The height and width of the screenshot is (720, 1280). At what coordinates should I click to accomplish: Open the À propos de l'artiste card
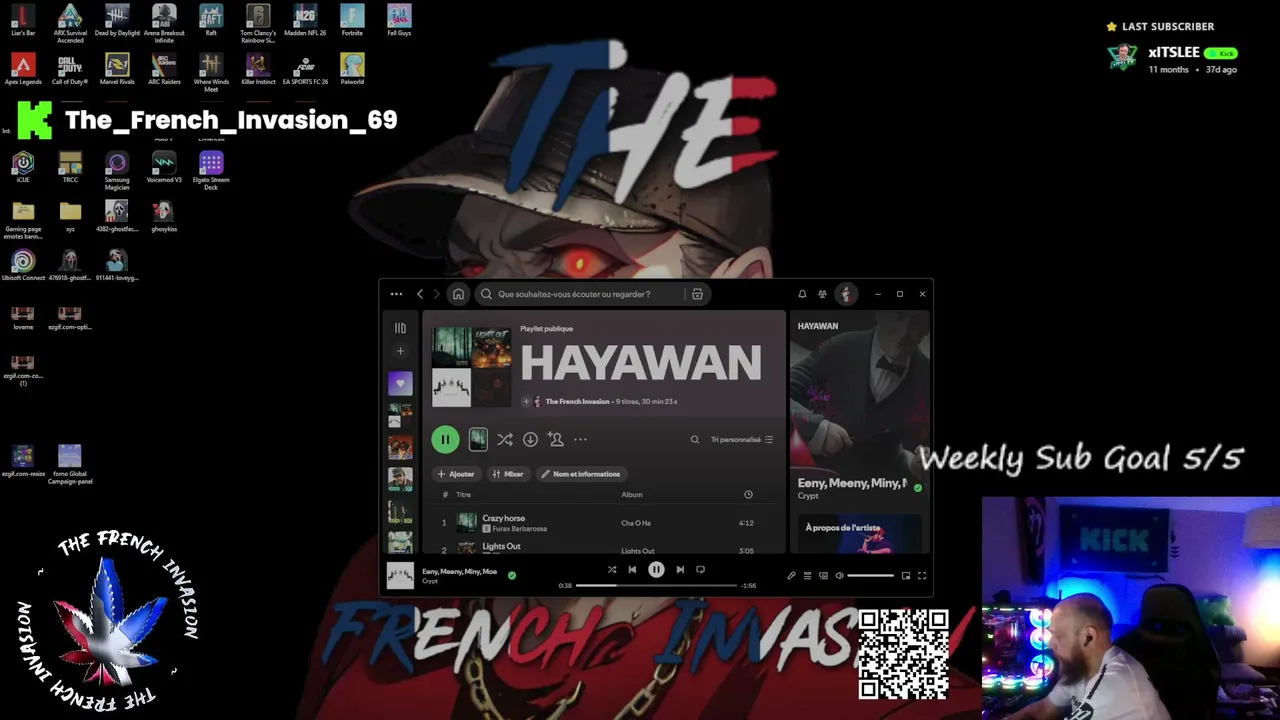860,533
